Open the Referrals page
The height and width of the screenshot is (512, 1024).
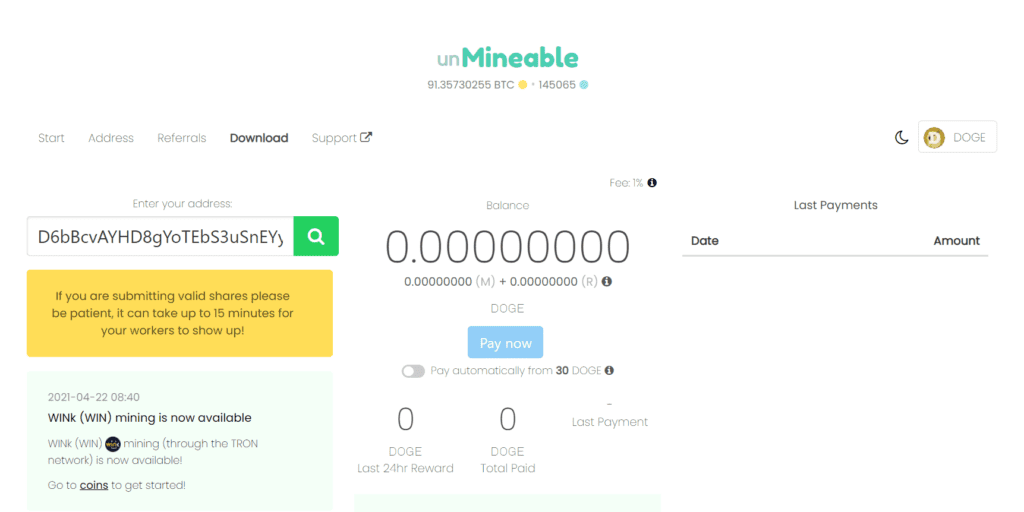[x=182, y=138]
